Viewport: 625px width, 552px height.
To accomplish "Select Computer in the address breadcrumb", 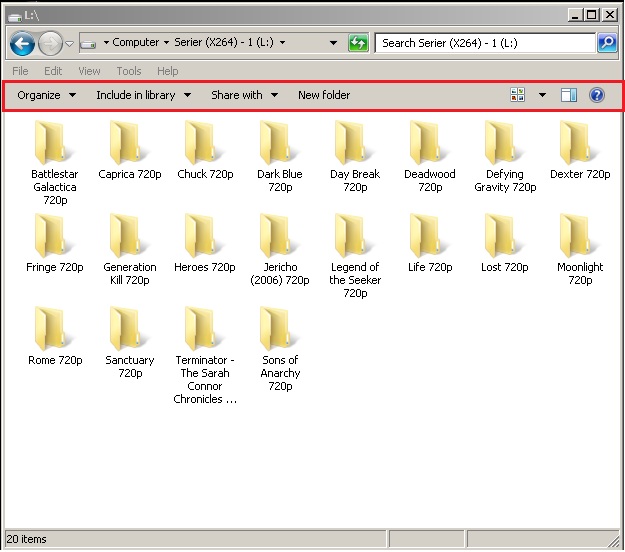I will [136, 42].
